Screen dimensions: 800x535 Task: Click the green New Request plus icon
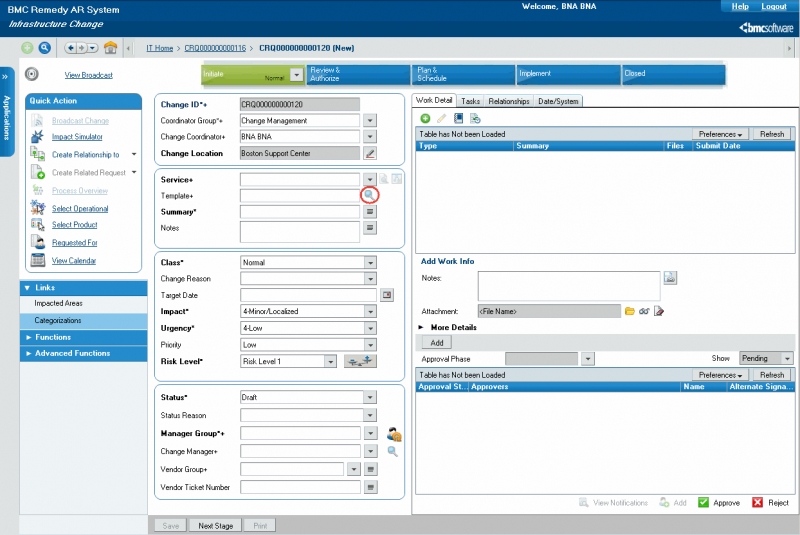(x=27, y=48)
